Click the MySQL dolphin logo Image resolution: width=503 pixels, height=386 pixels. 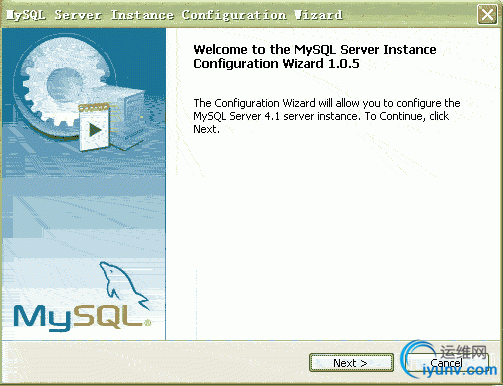[82, 297]
